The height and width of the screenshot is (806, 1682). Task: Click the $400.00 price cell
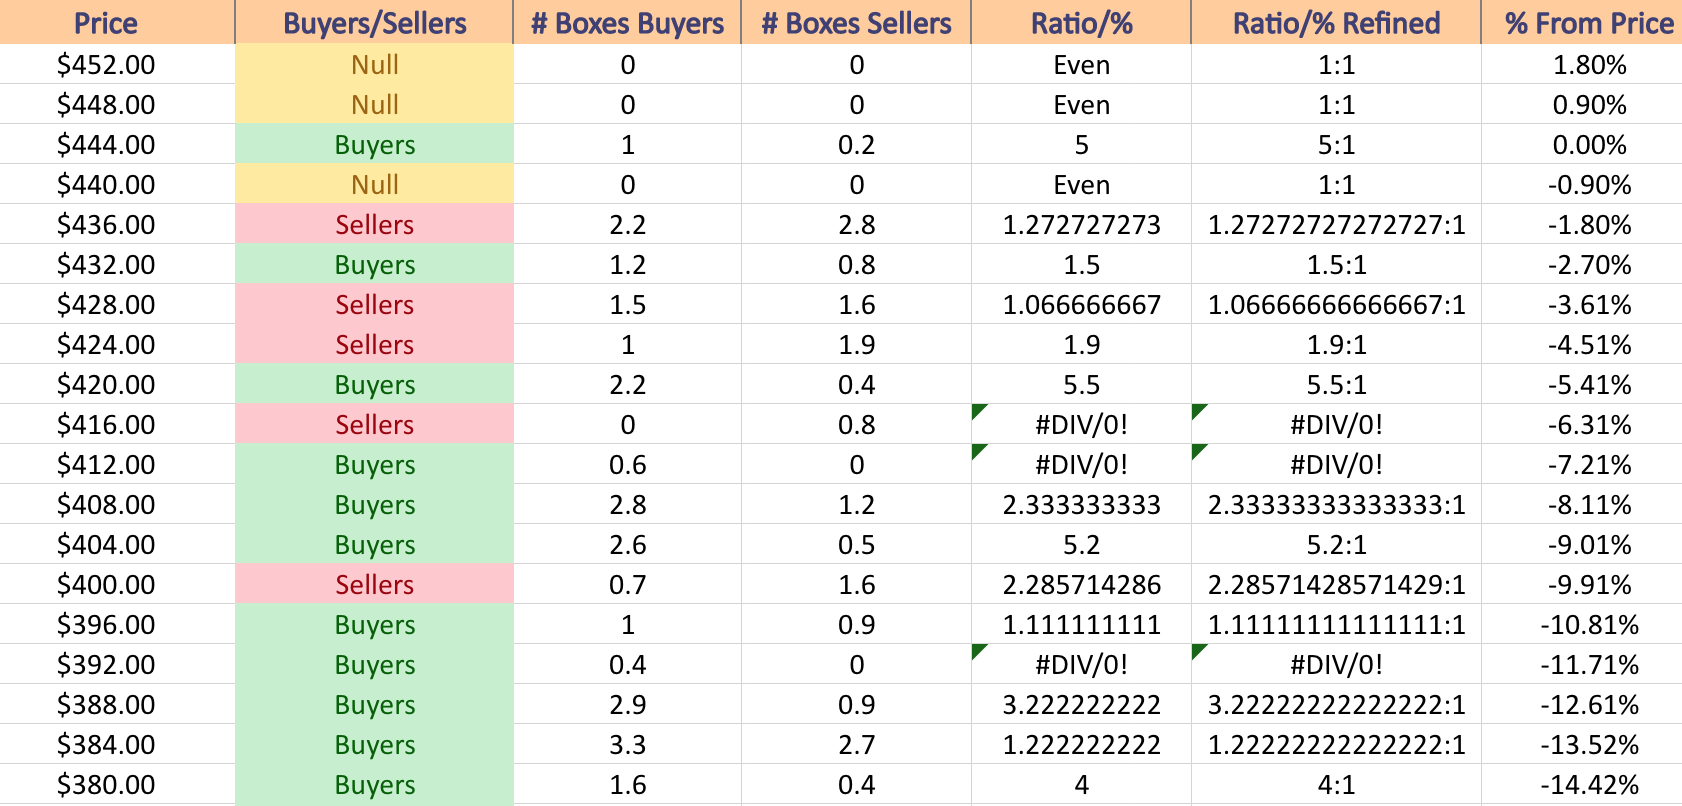tap(117, 585)
